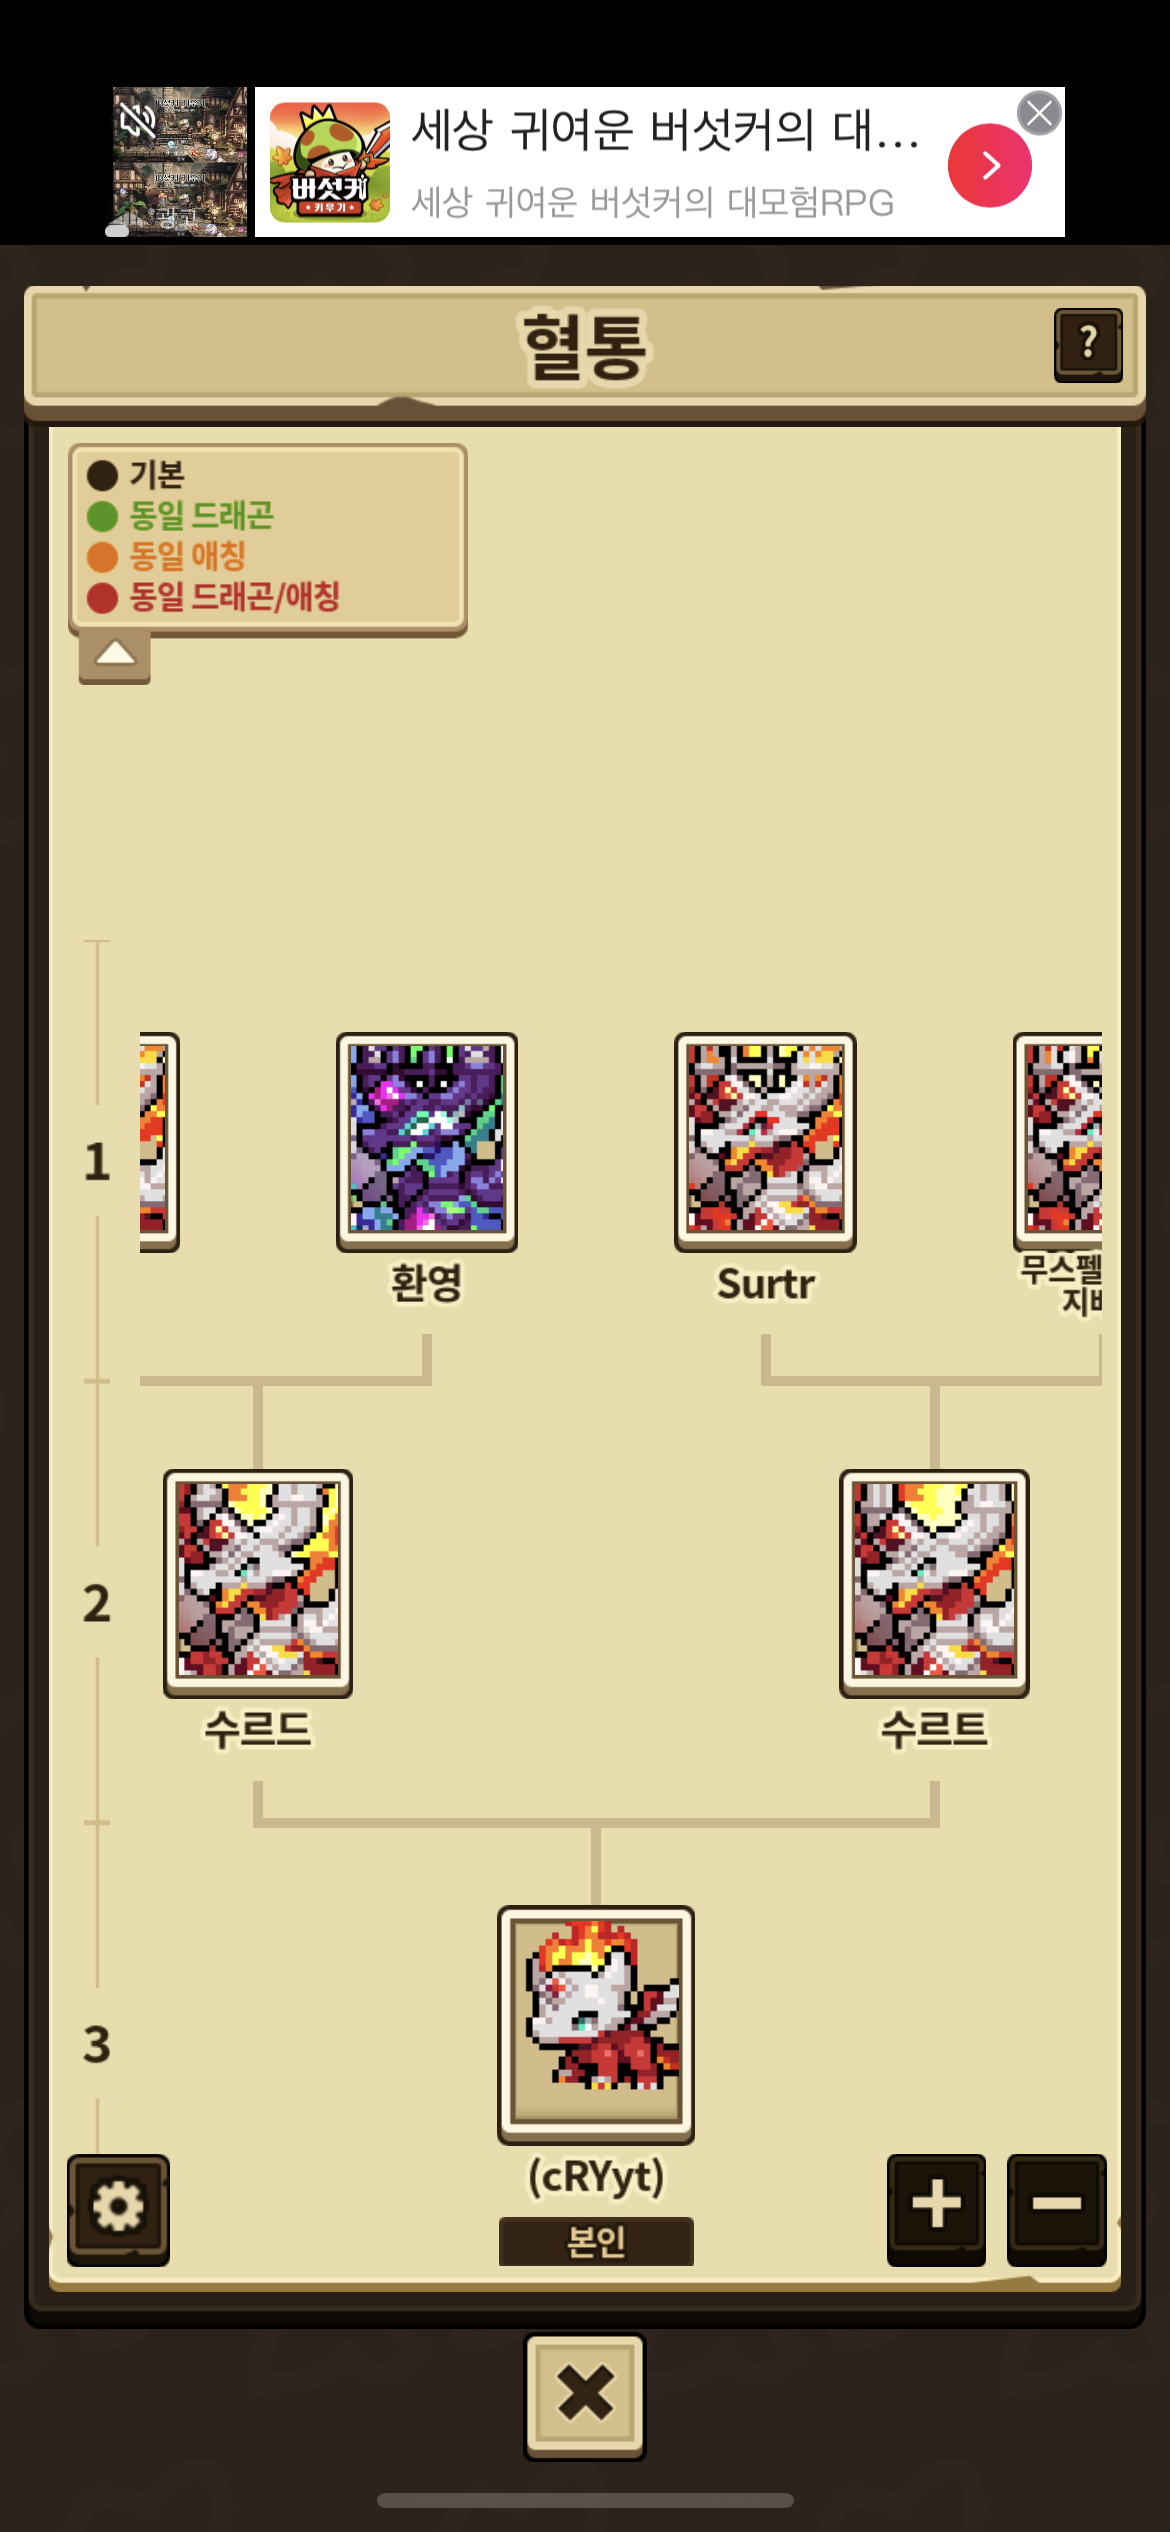The width and height of the screenshot is (1170, 2532).
Task: Collapse the color legend panel
Action: [115, 655]
